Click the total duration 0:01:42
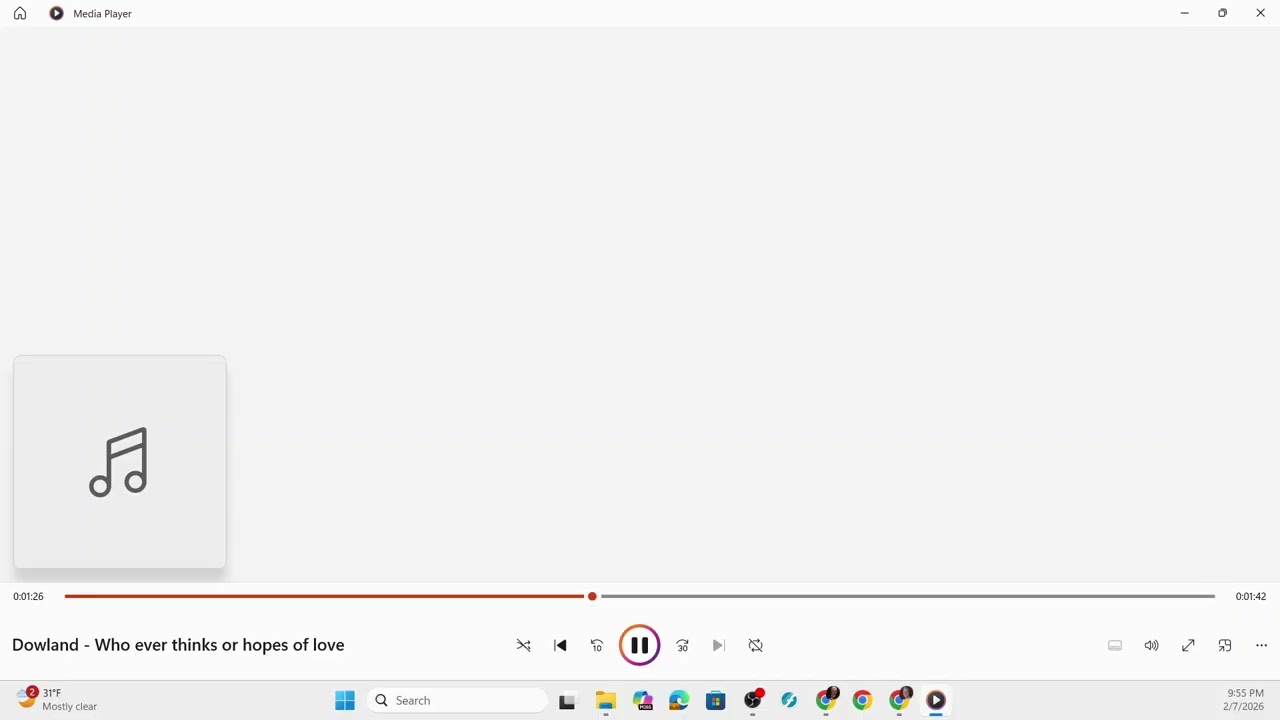The width and height of the screenshot is (1280, 720). pos(1251,596)
